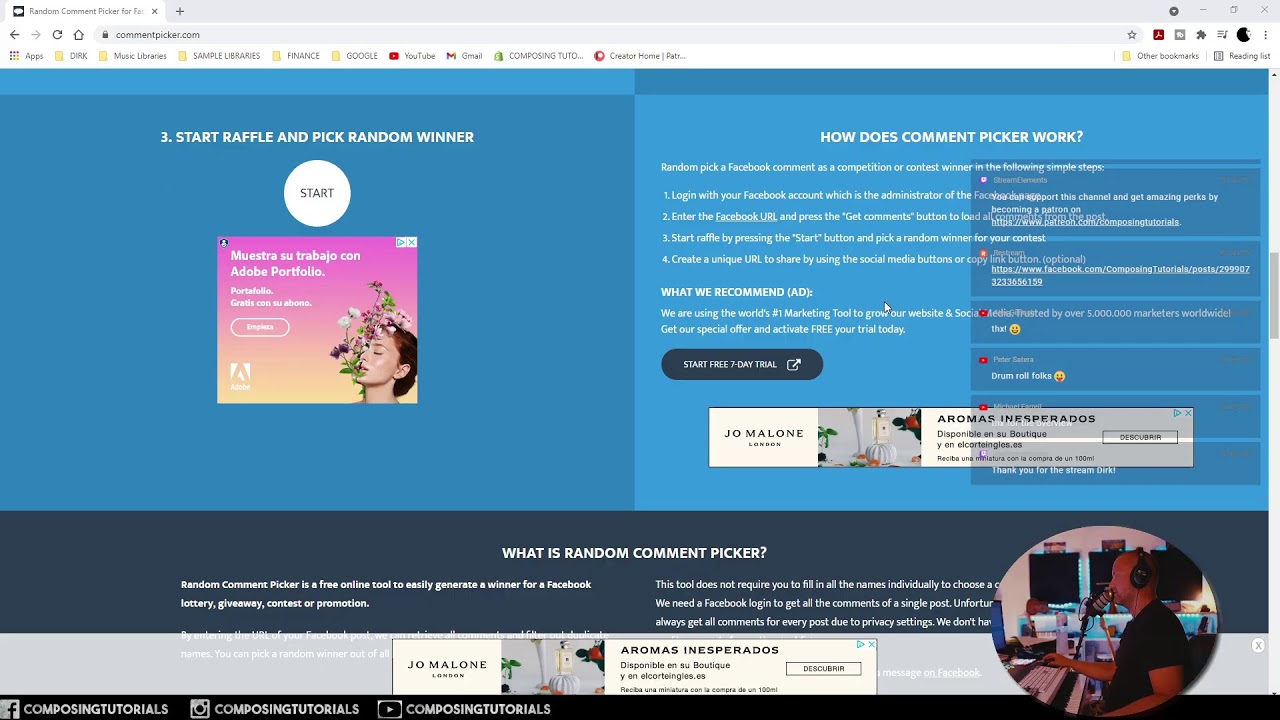Open the Creator Home Patreon bookmark
Viewport: 1280px width, 720px height.
click(x=640, y=56)
